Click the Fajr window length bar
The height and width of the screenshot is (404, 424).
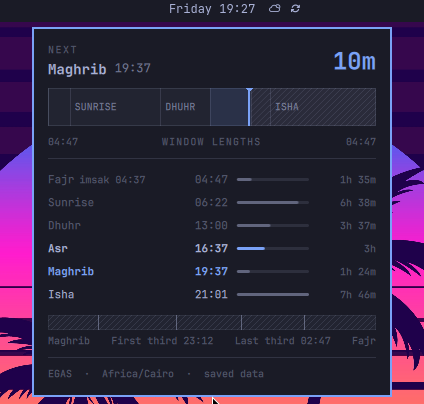point(273,180)
